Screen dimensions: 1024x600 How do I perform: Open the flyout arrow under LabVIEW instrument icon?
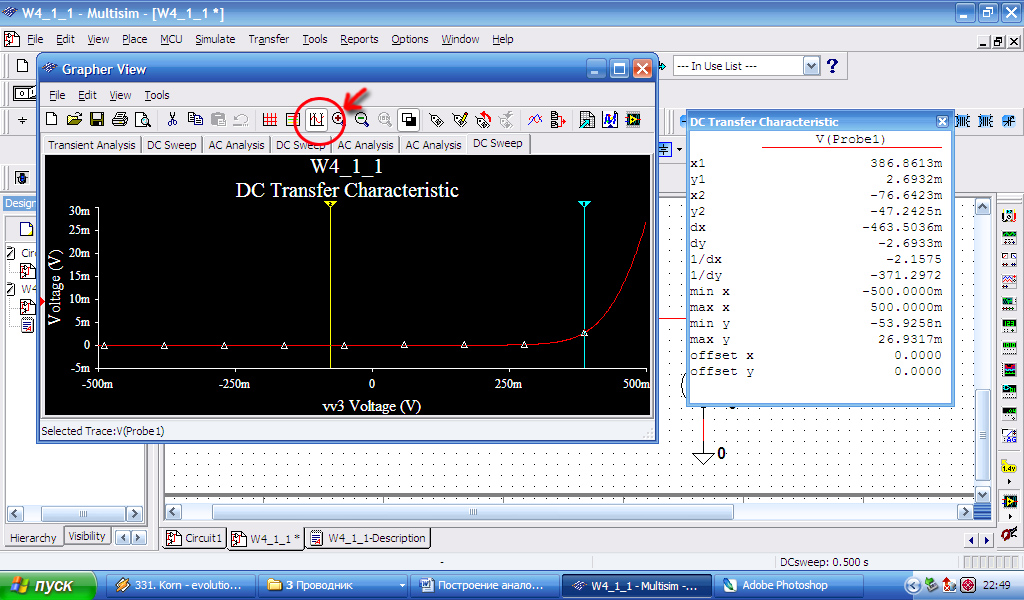point(1010,516)
